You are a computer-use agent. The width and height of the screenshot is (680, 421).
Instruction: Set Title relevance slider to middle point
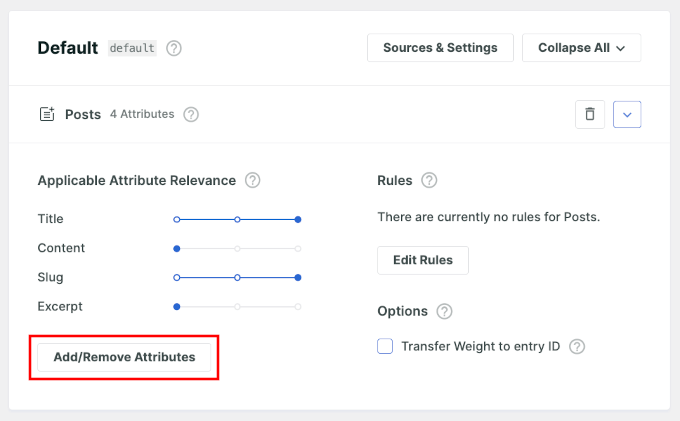[x=237, y=219]
